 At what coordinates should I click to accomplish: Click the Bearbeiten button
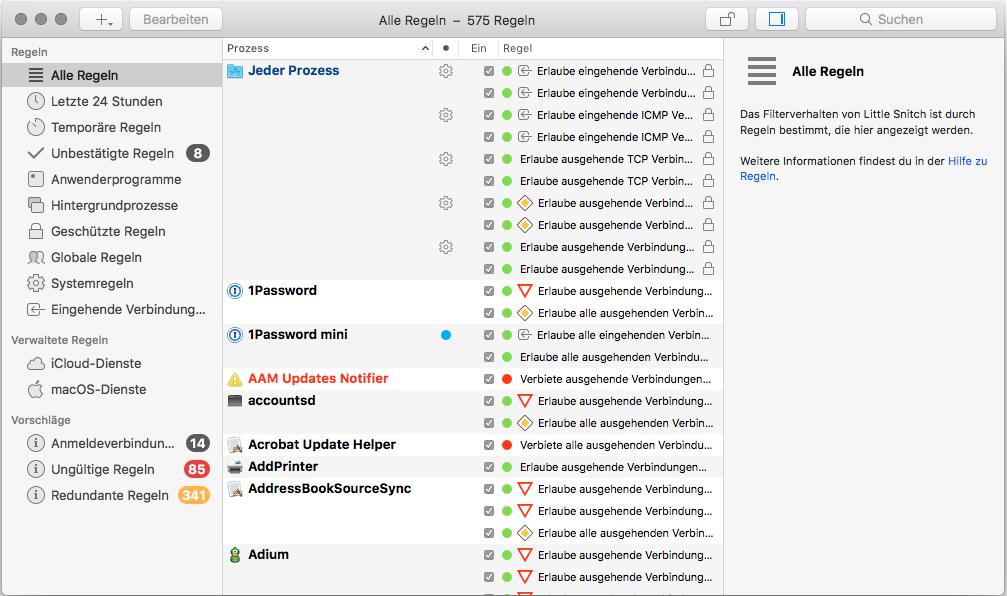point(176,19)
